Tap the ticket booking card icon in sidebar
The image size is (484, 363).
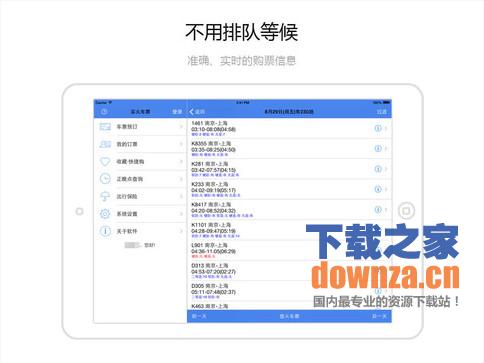tap(105, 127)
